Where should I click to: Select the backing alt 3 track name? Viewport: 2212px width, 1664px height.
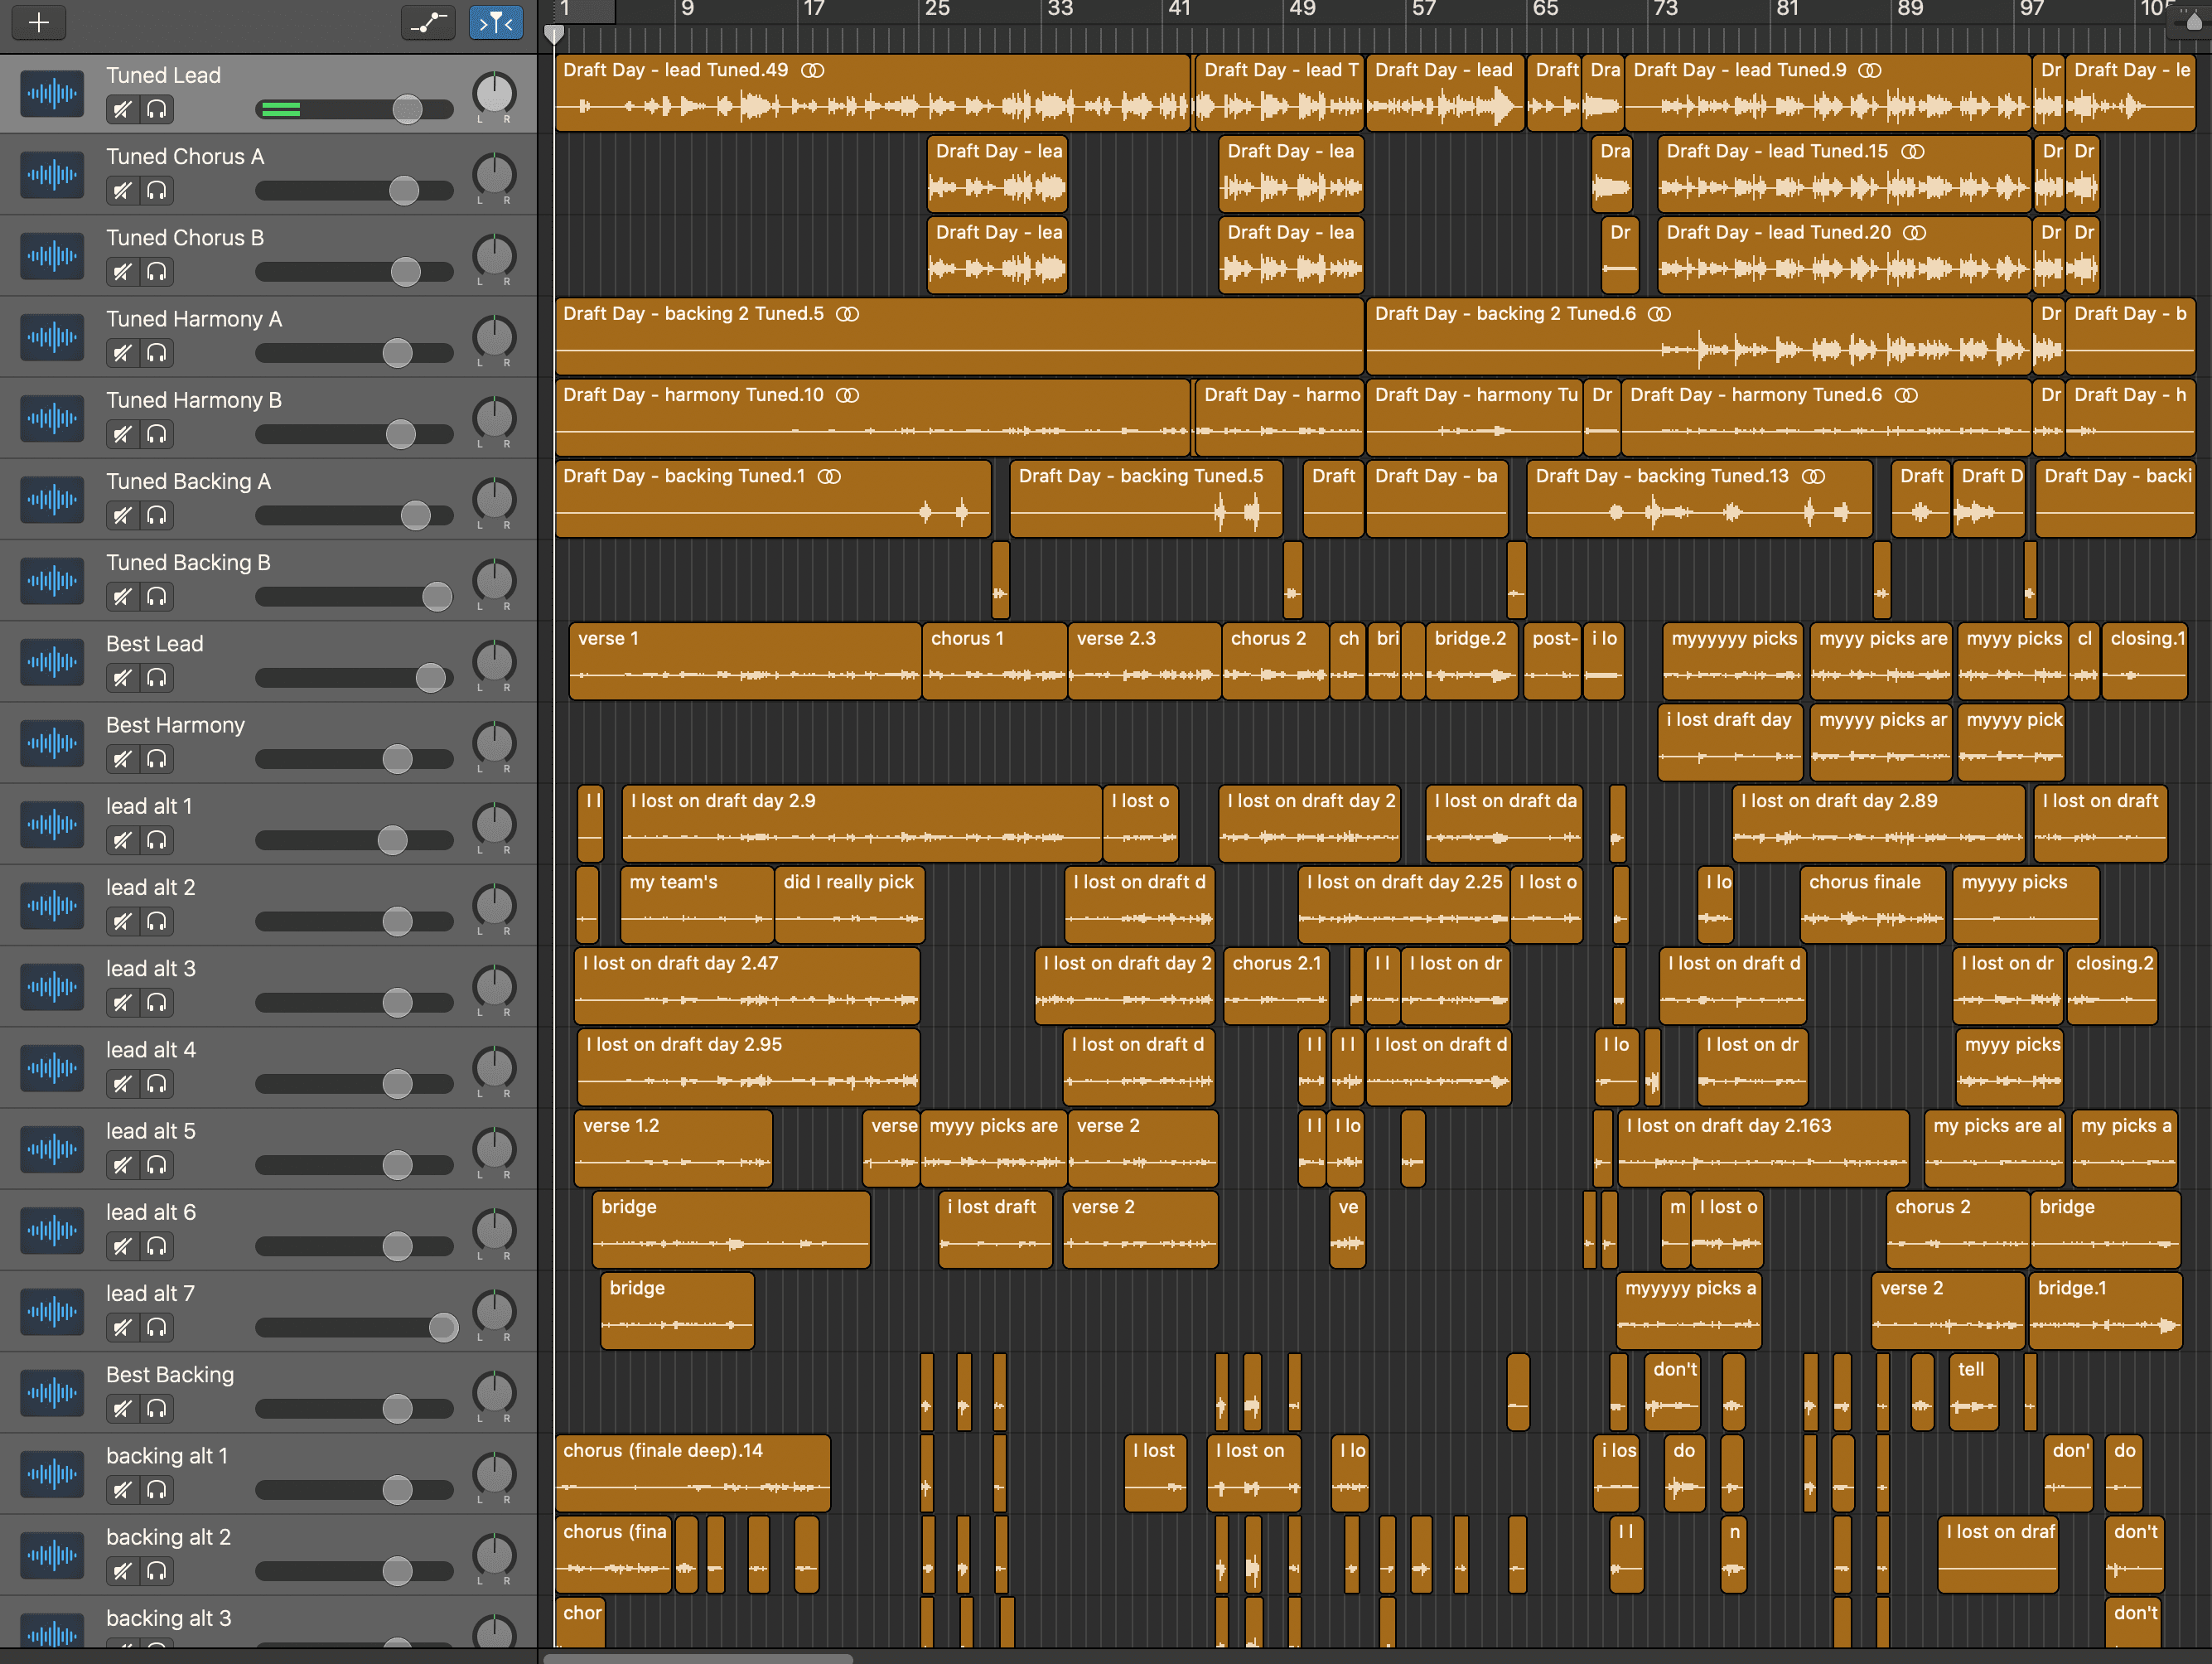point(168,1618)
